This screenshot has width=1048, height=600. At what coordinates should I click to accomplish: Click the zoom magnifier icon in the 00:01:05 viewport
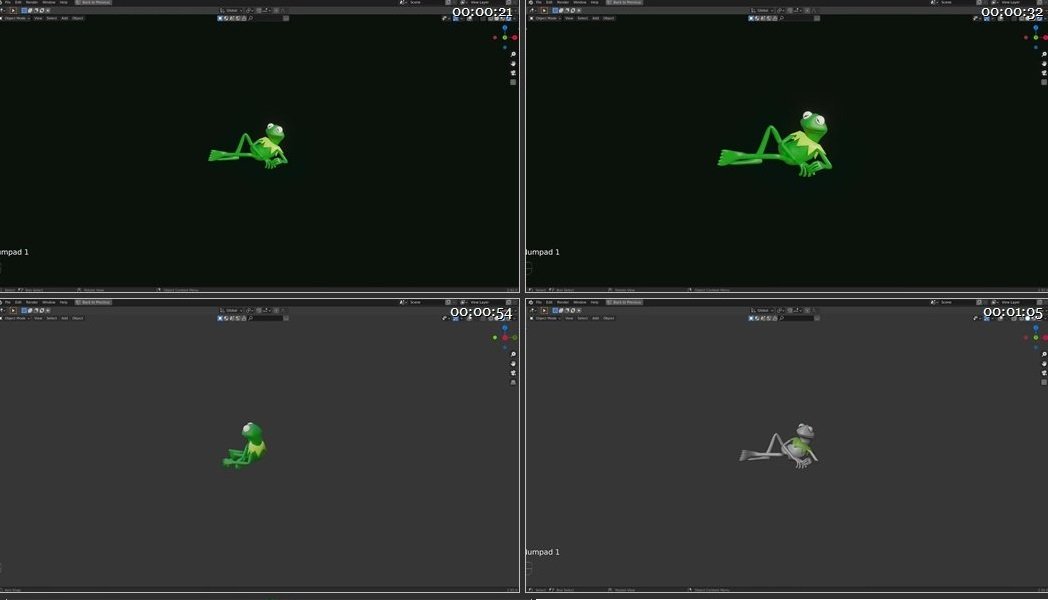(1044, 354)
